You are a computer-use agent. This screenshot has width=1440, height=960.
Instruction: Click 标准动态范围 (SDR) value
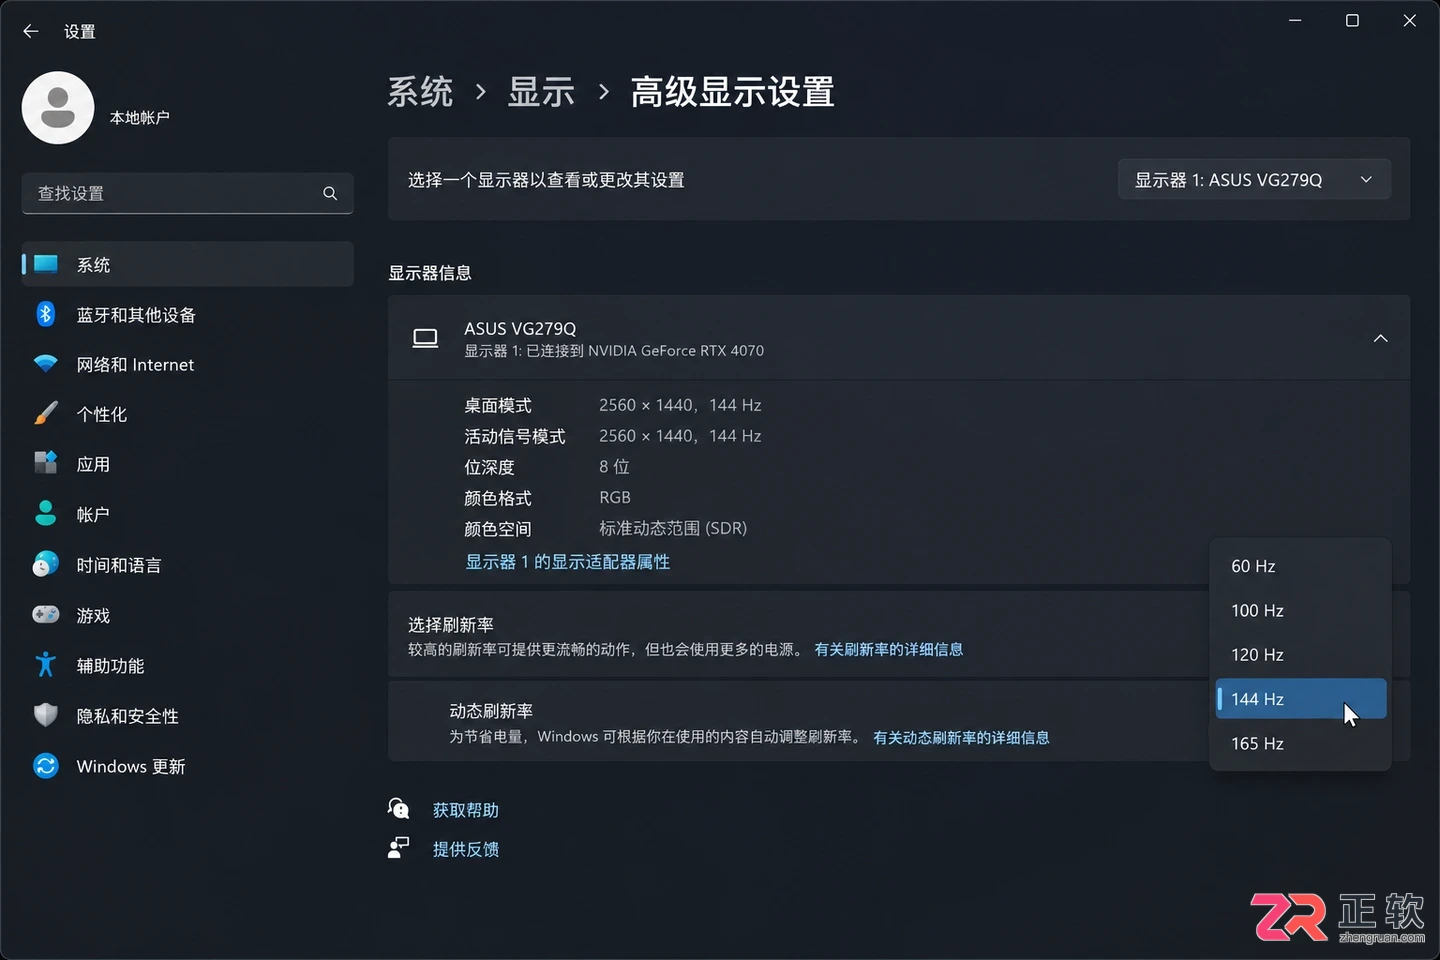click(x=673, y=528)
